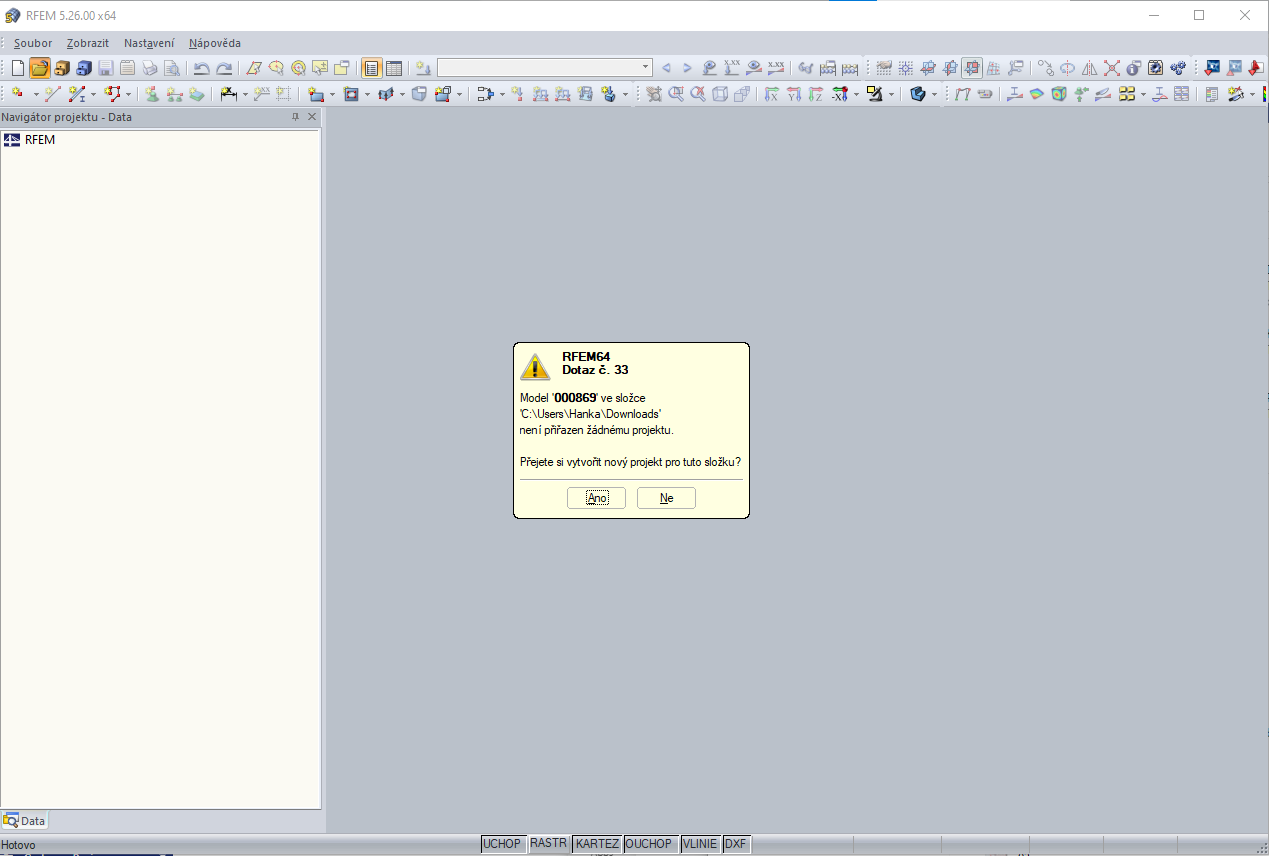Click the next load case right arrow
Image resolution: width=1269 pixels, height=856 pixels.
(x=687, y=68)
